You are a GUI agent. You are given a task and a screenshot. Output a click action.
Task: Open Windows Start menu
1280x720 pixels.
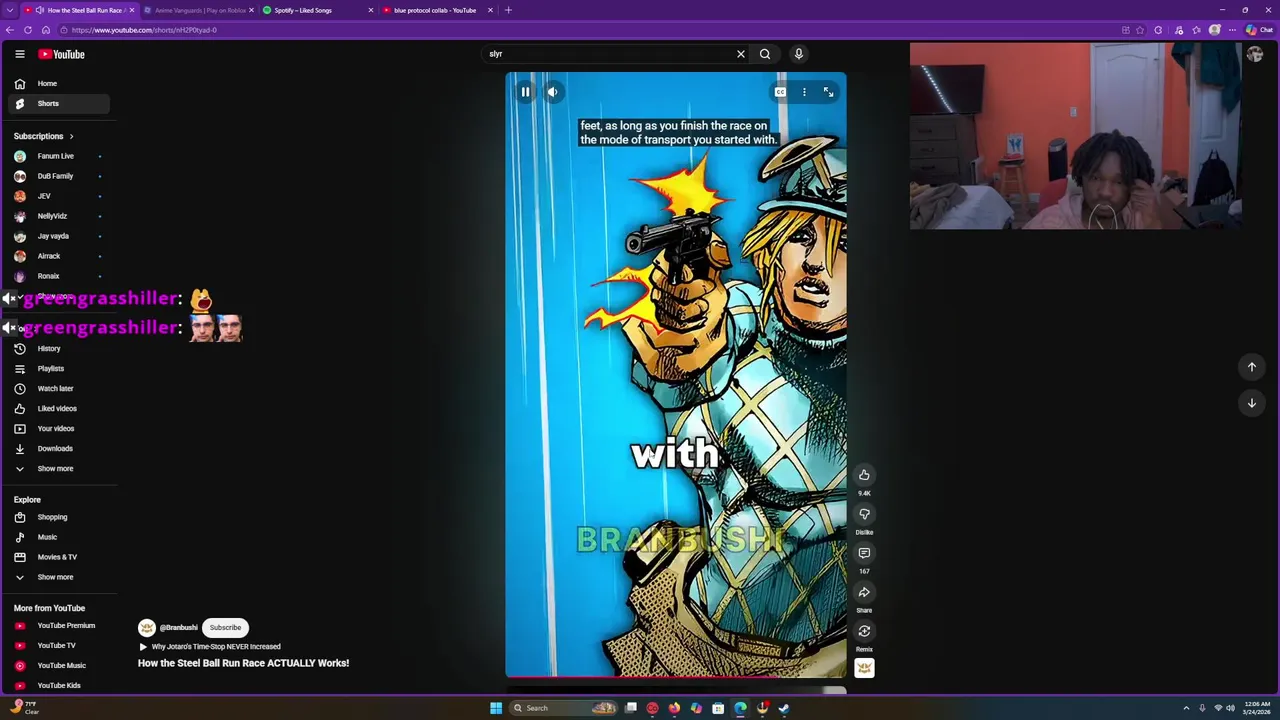coord(495,708)
